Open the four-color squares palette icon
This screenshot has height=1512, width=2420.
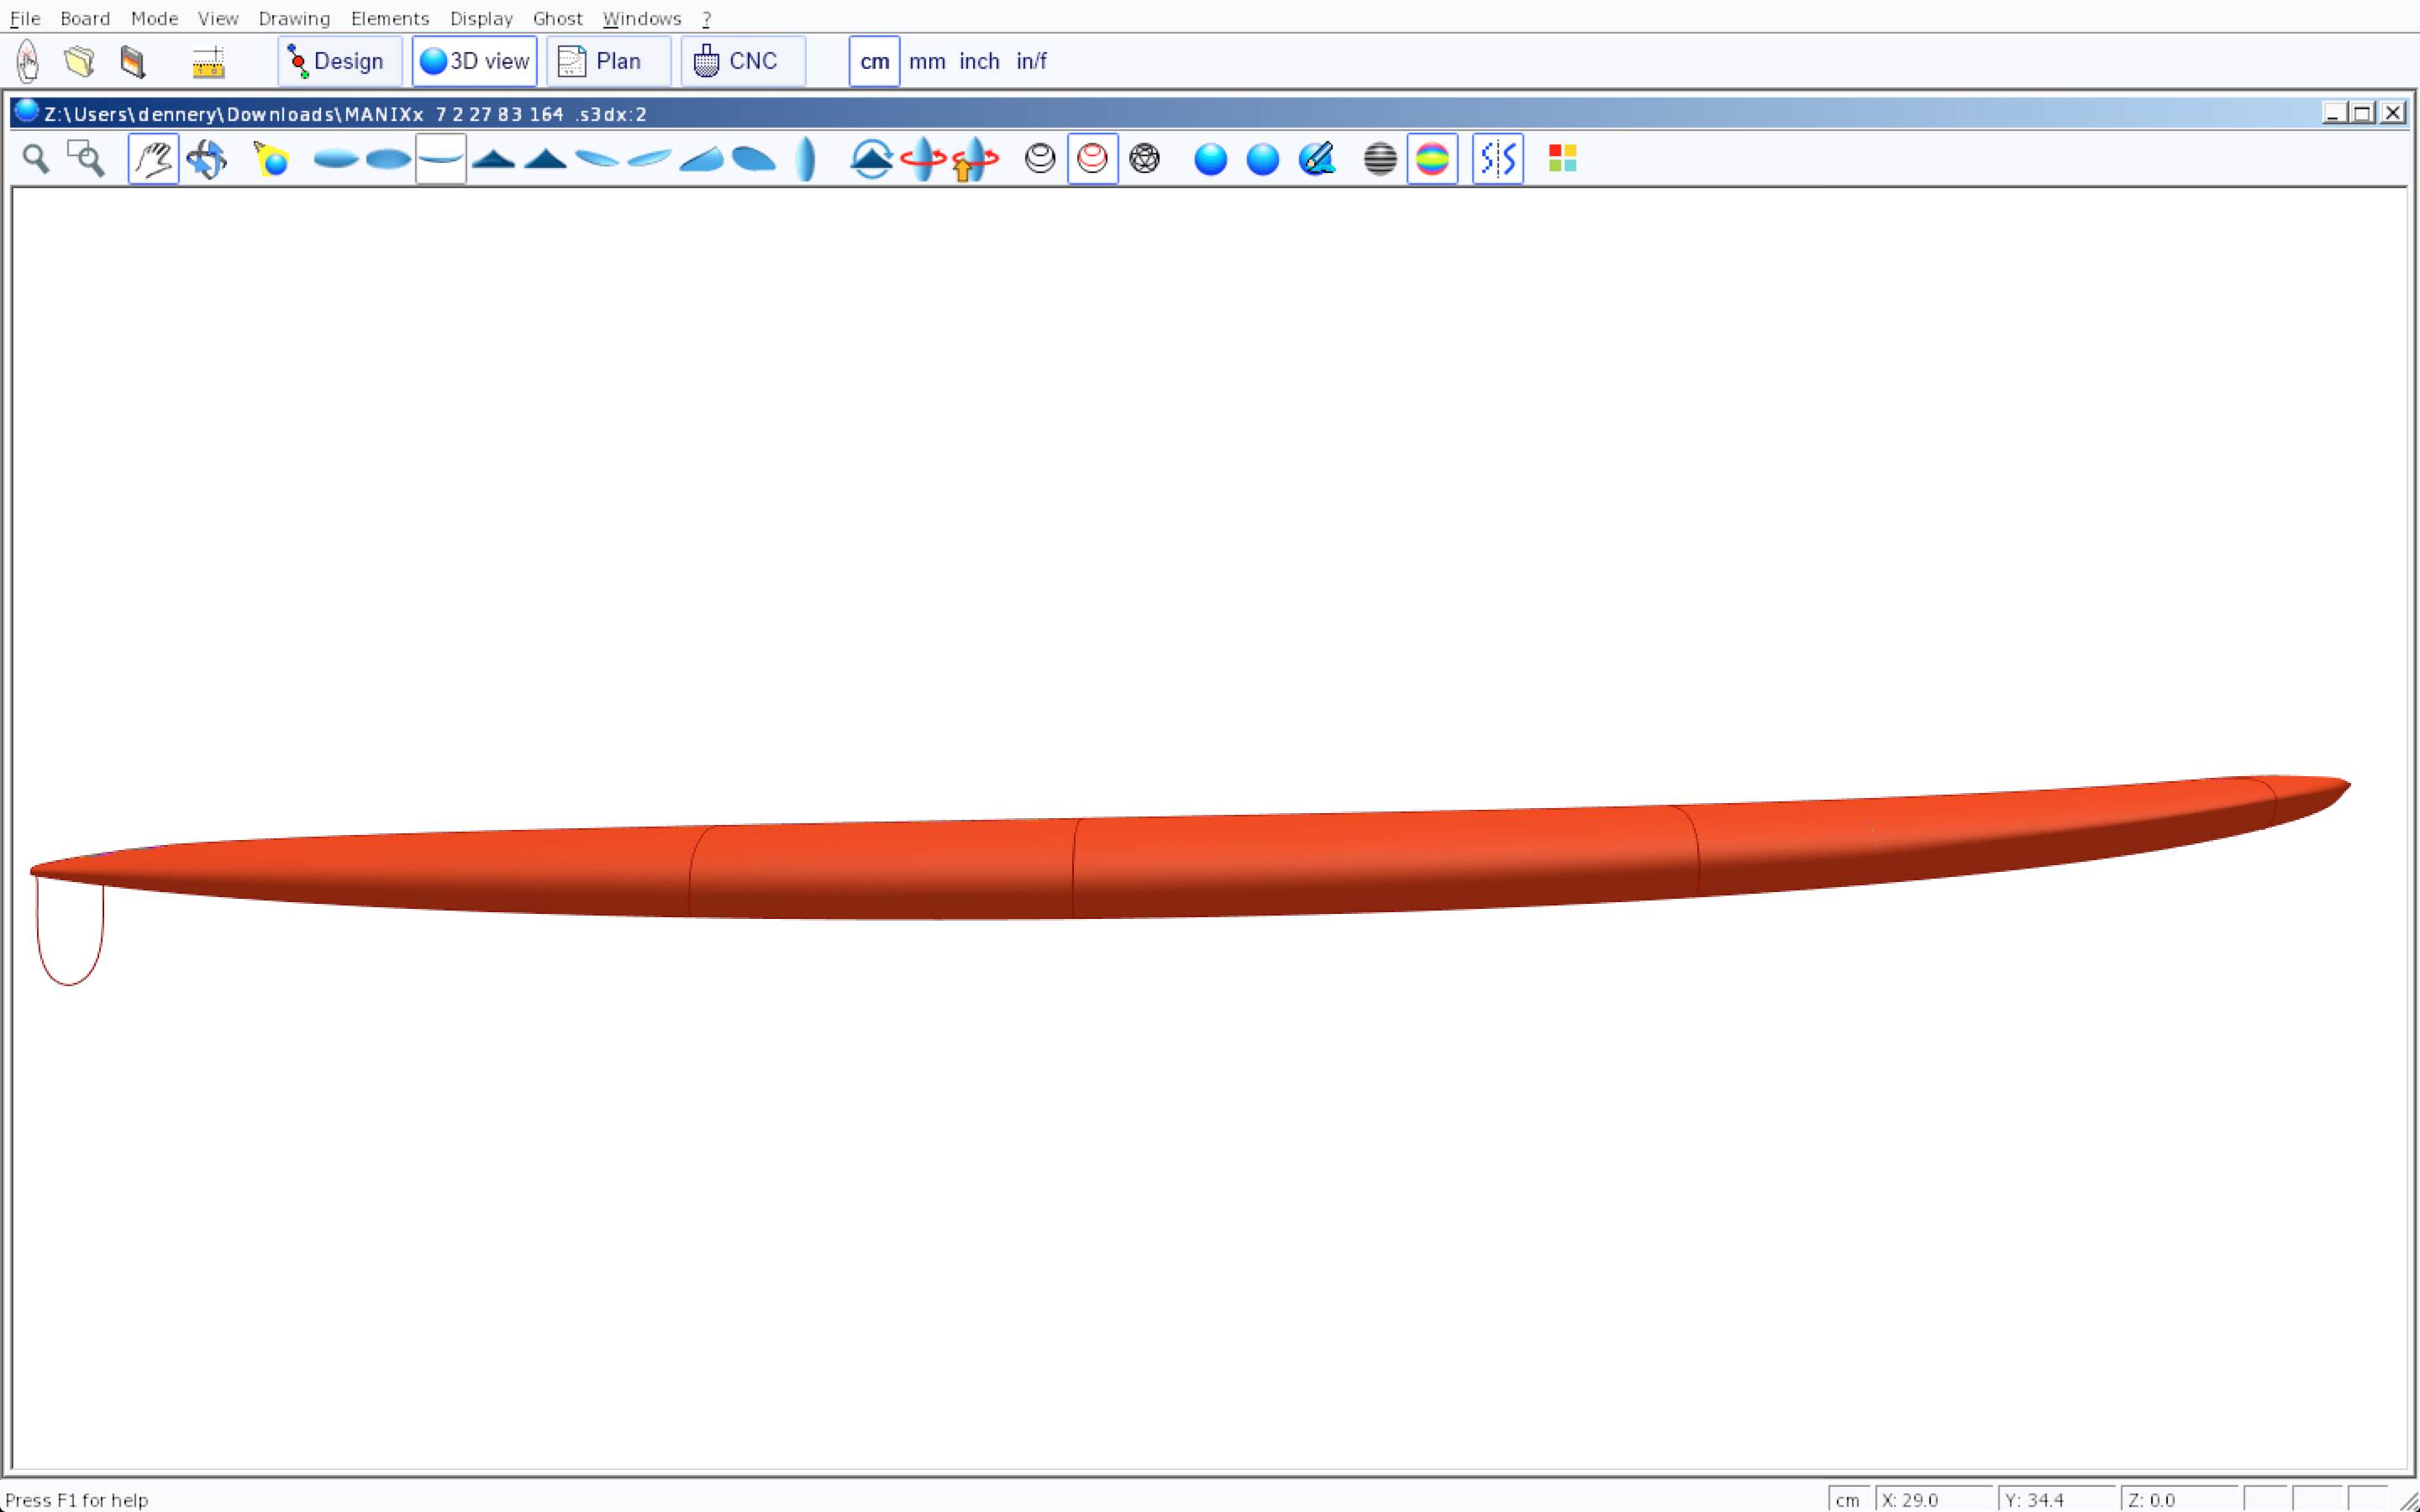(1562, 159)
